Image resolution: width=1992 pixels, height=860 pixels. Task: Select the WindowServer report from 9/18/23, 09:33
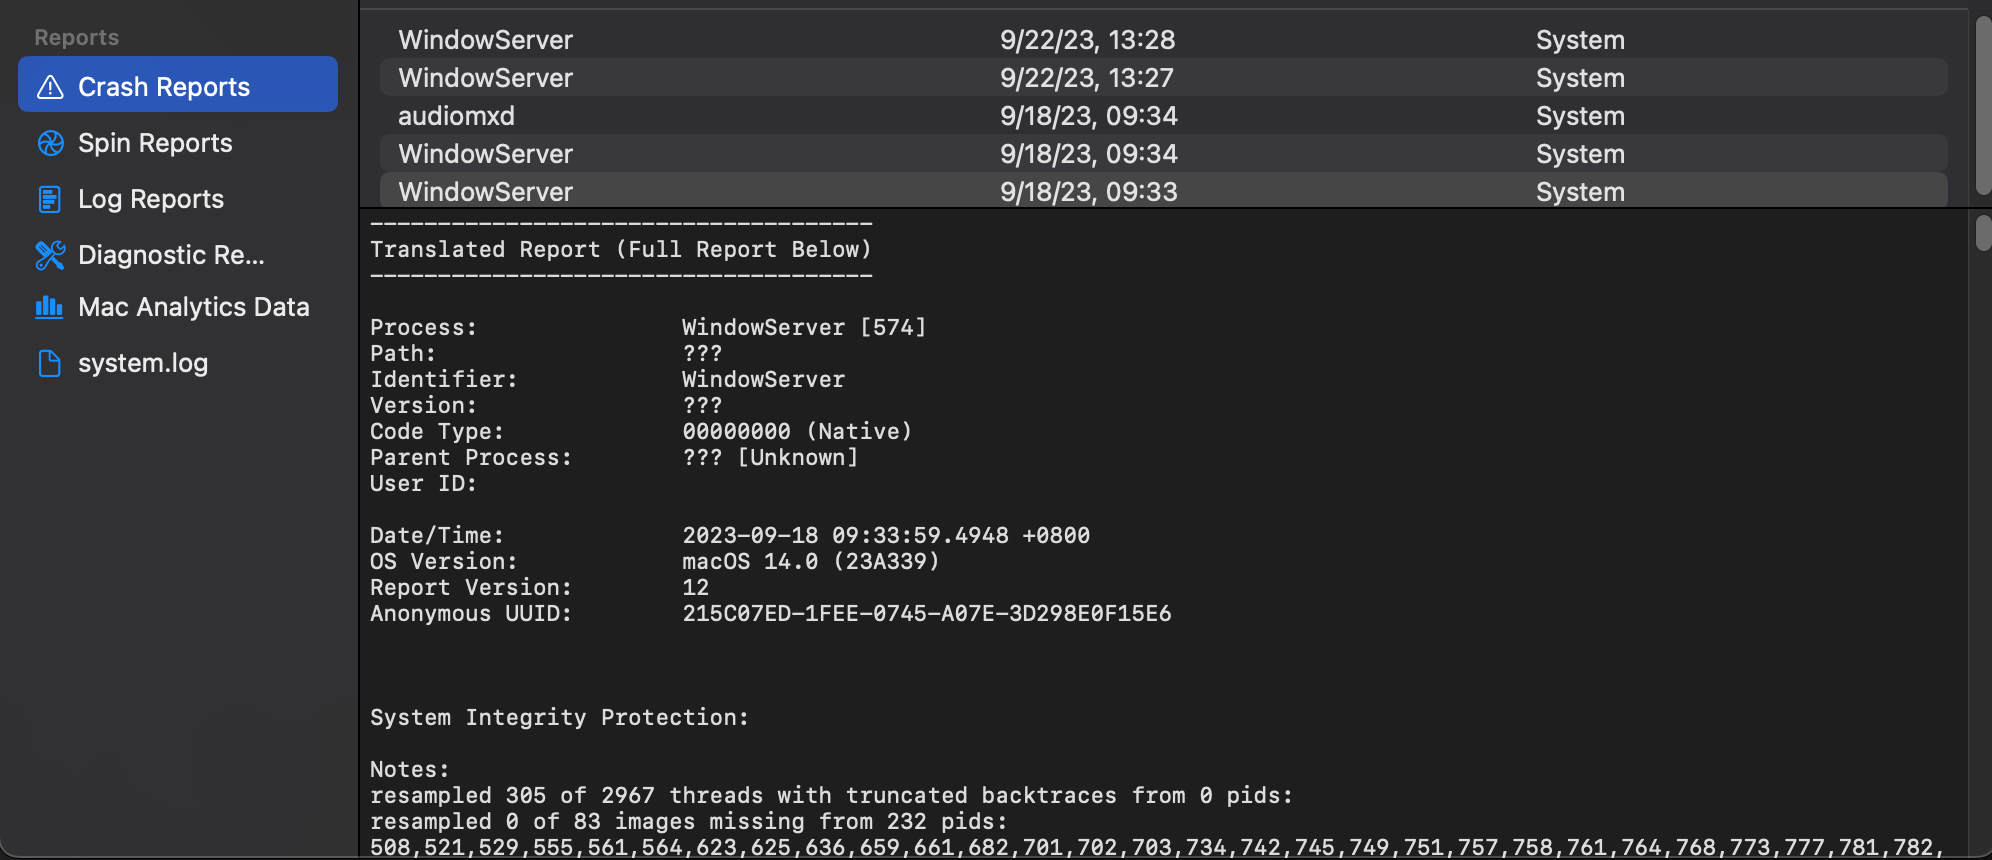click(x=1164, y=190)
